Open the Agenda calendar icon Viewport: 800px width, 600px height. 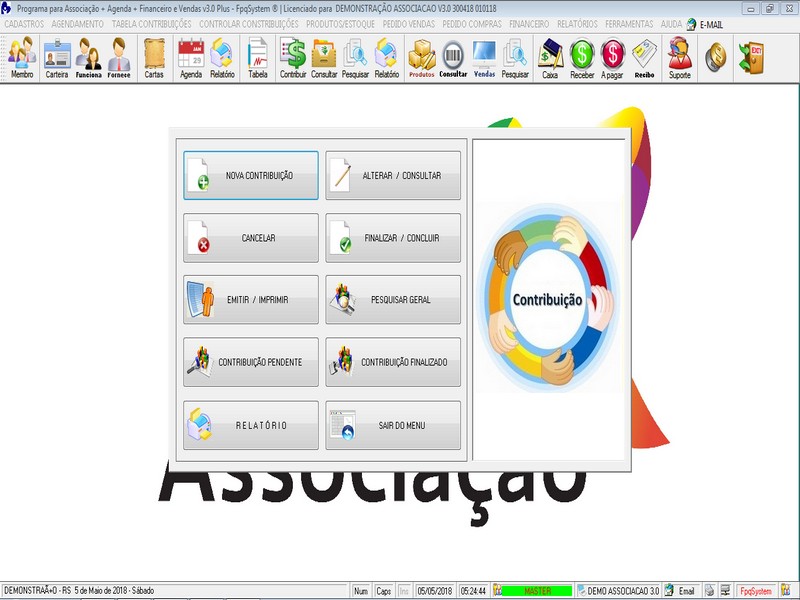pyautogui.click(x=191, y=58)
